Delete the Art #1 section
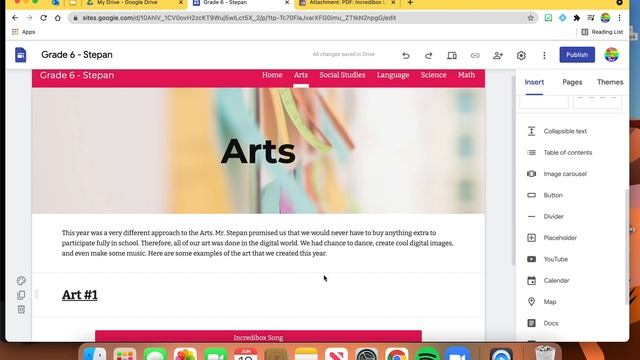This screenshot has width=640, height=360. (x=21, y=309)
